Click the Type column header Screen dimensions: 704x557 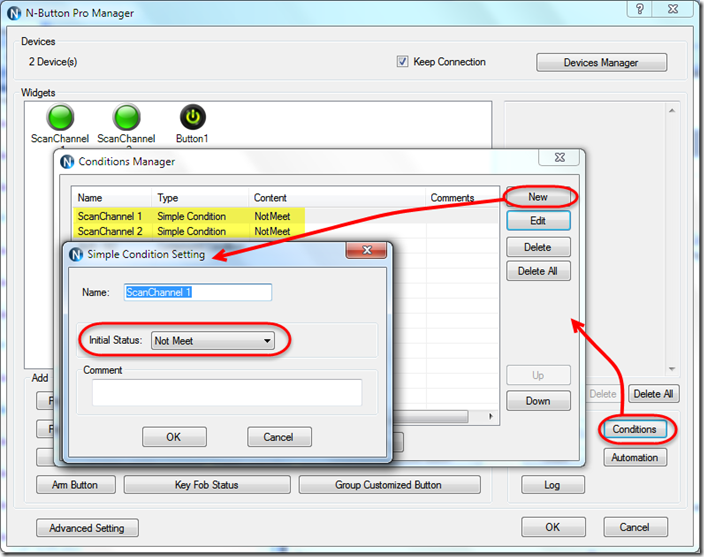(200, 198)
